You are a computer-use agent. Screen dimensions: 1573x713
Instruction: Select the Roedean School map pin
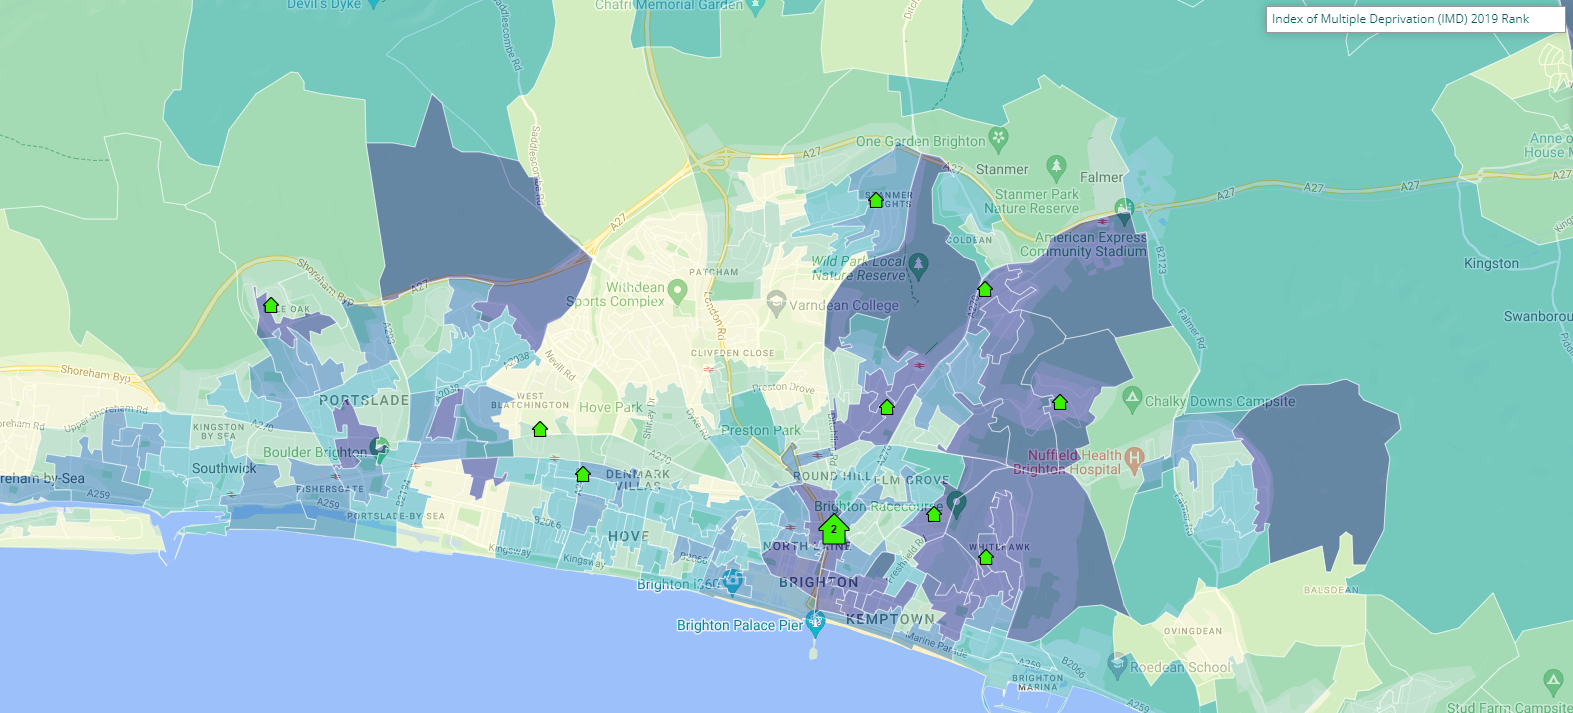pos(1117,664)
